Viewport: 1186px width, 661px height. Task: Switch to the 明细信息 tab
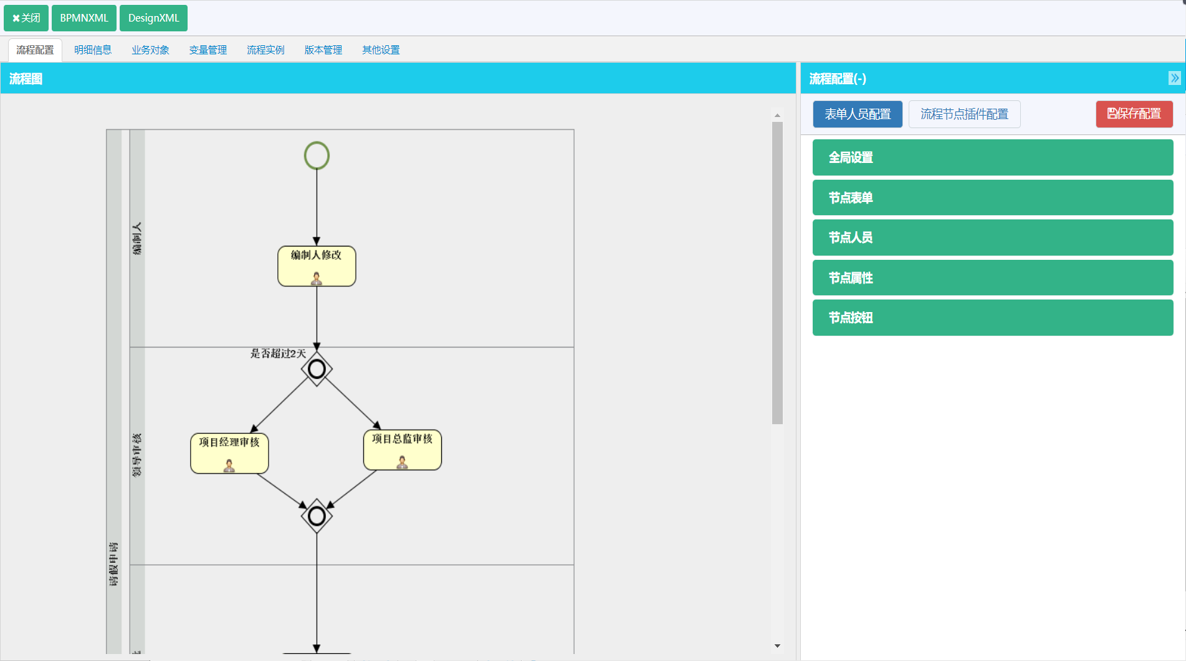93,50
